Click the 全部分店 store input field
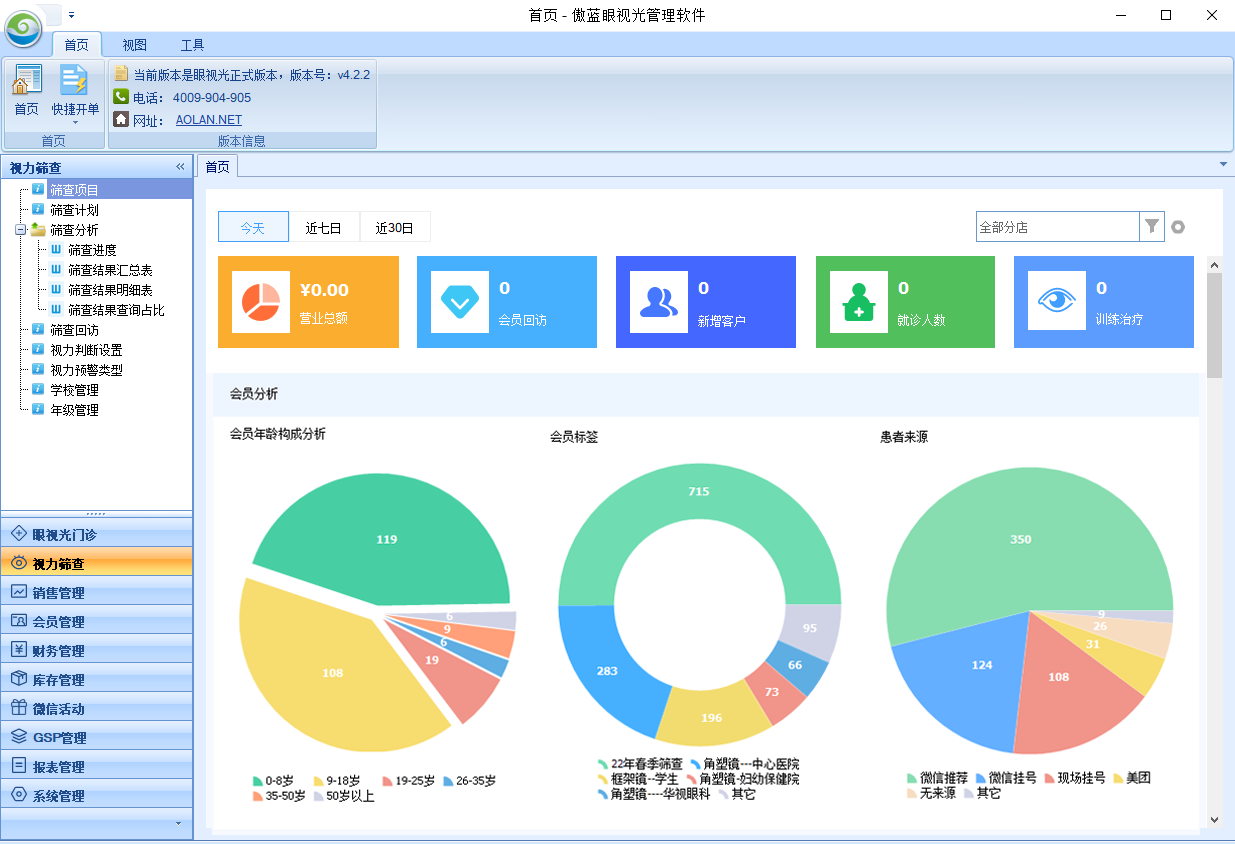The width and height of the screenshot is (1235, 844). (1056, 227)
